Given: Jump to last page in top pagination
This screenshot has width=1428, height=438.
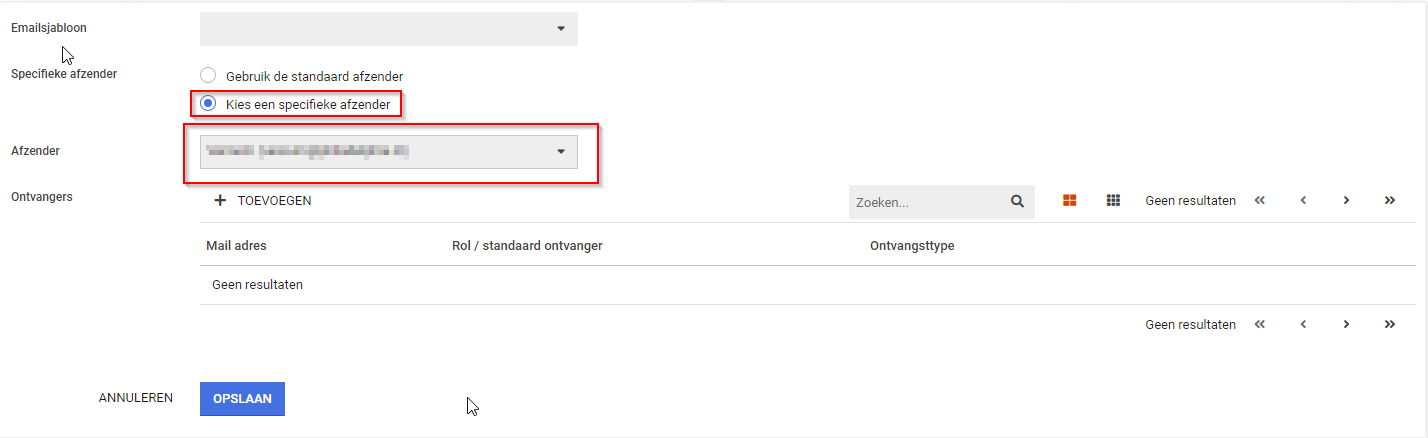Looking at the screenshot, I should coord(1390,201).
